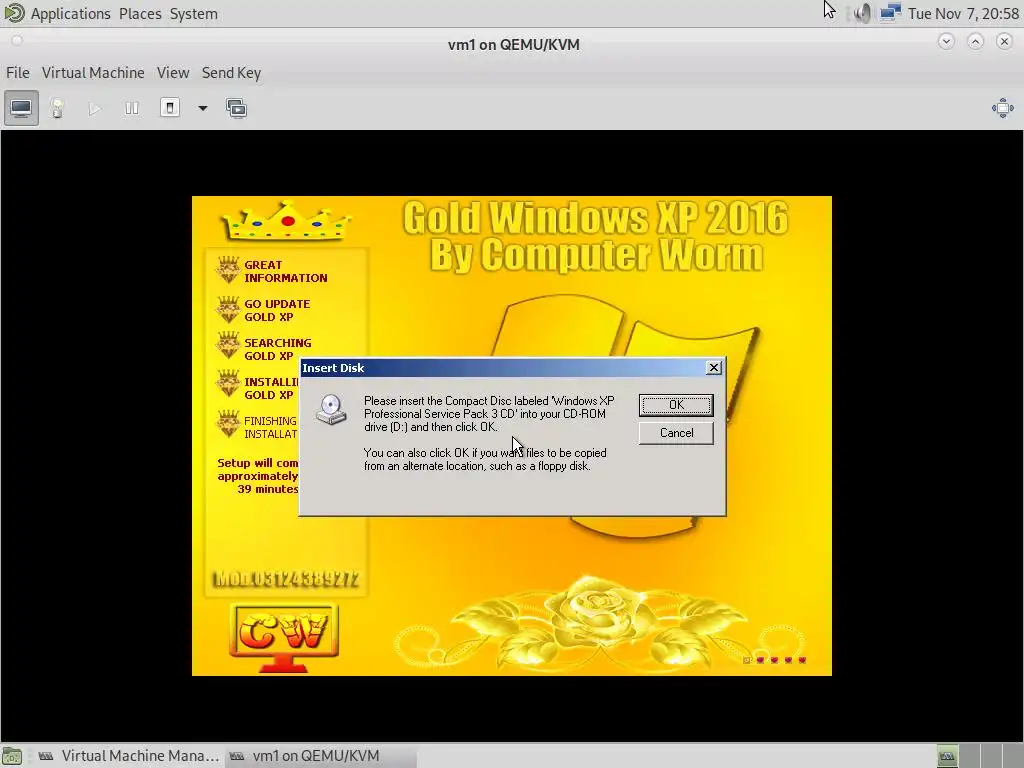1024x768 pixels.
Task: Maximize the vm1 on QEMU/KVM window
Action: [975, 41]
